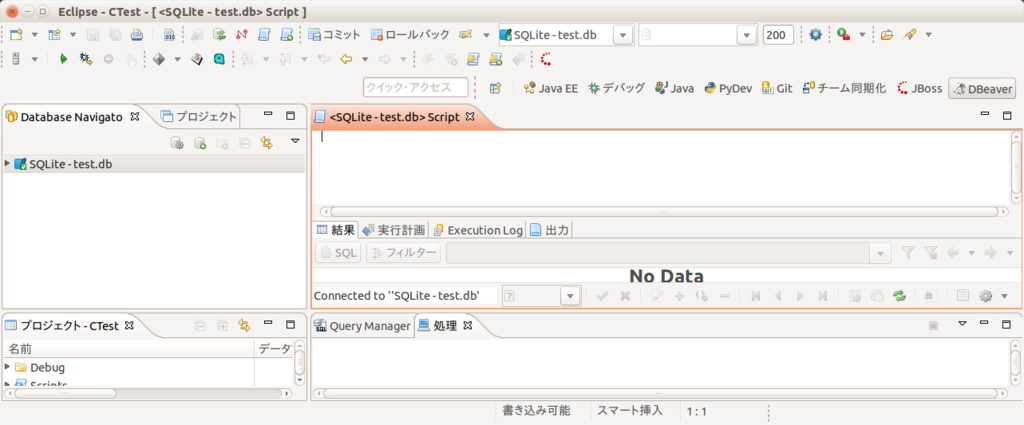Screen dimensions: 1024x425
Task: Switch to デバッグ perspective
Action: pyautogui.click(x=616, y=88)
